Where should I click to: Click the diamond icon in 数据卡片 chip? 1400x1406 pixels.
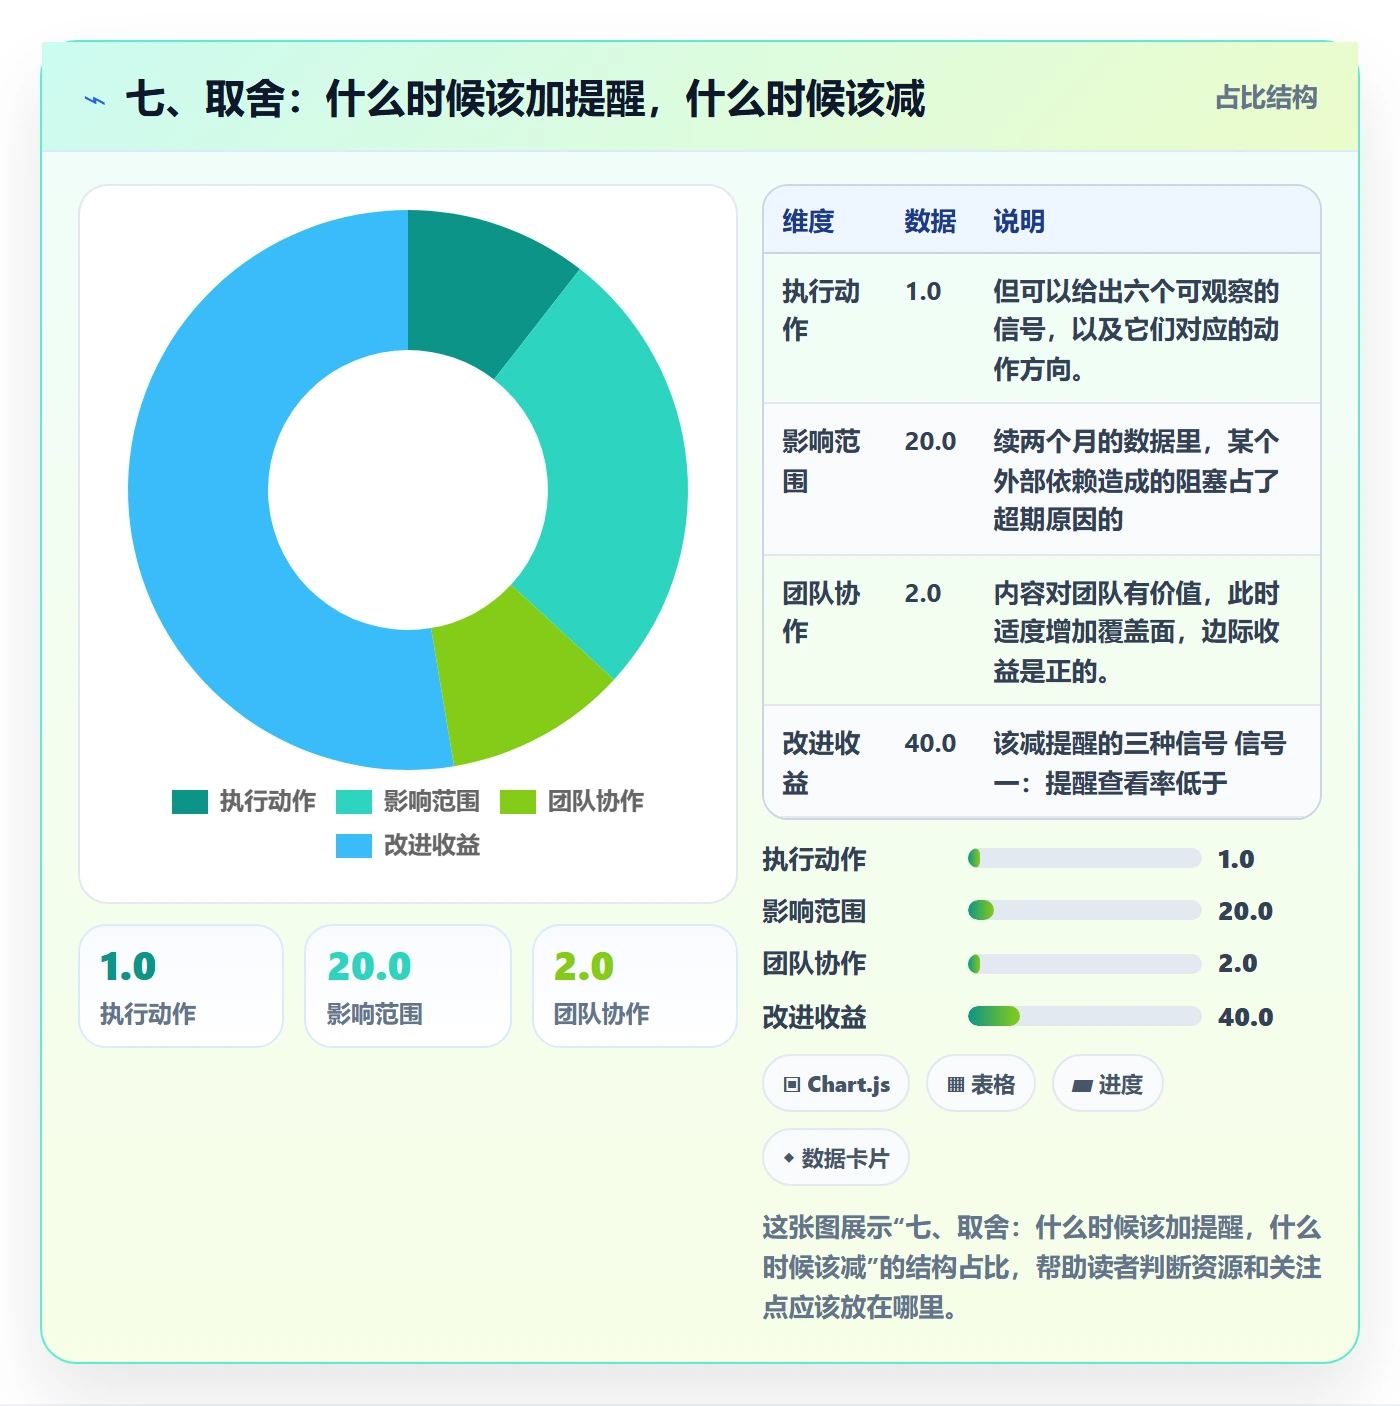(789, 1159)
